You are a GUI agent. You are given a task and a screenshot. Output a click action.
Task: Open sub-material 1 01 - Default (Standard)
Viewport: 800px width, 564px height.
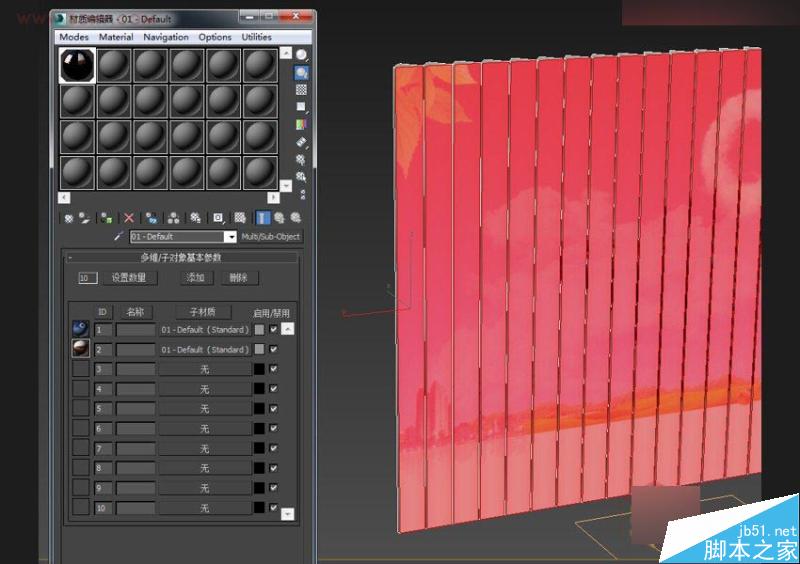[205, 330]
